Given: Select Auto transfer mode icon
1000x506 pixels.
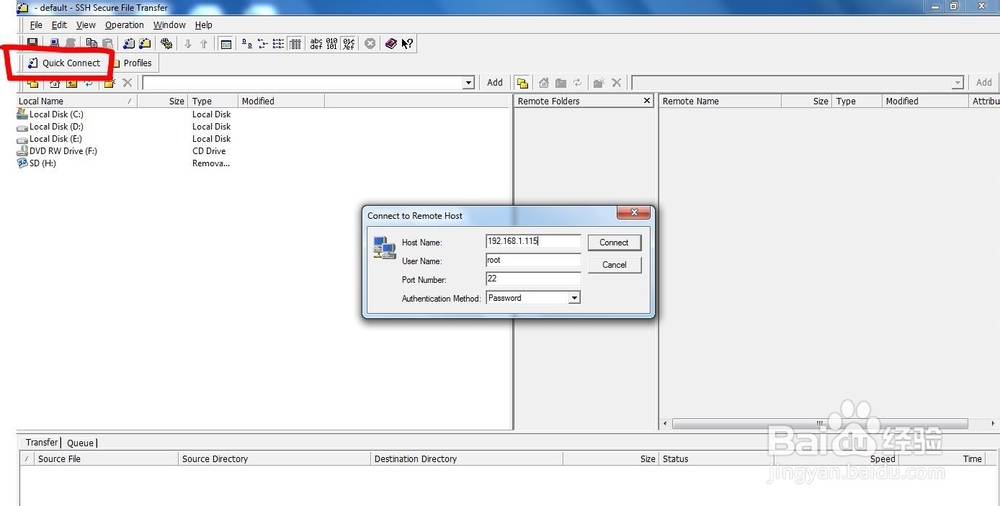Looking at the screenshot, I should (x=348, y=43).
